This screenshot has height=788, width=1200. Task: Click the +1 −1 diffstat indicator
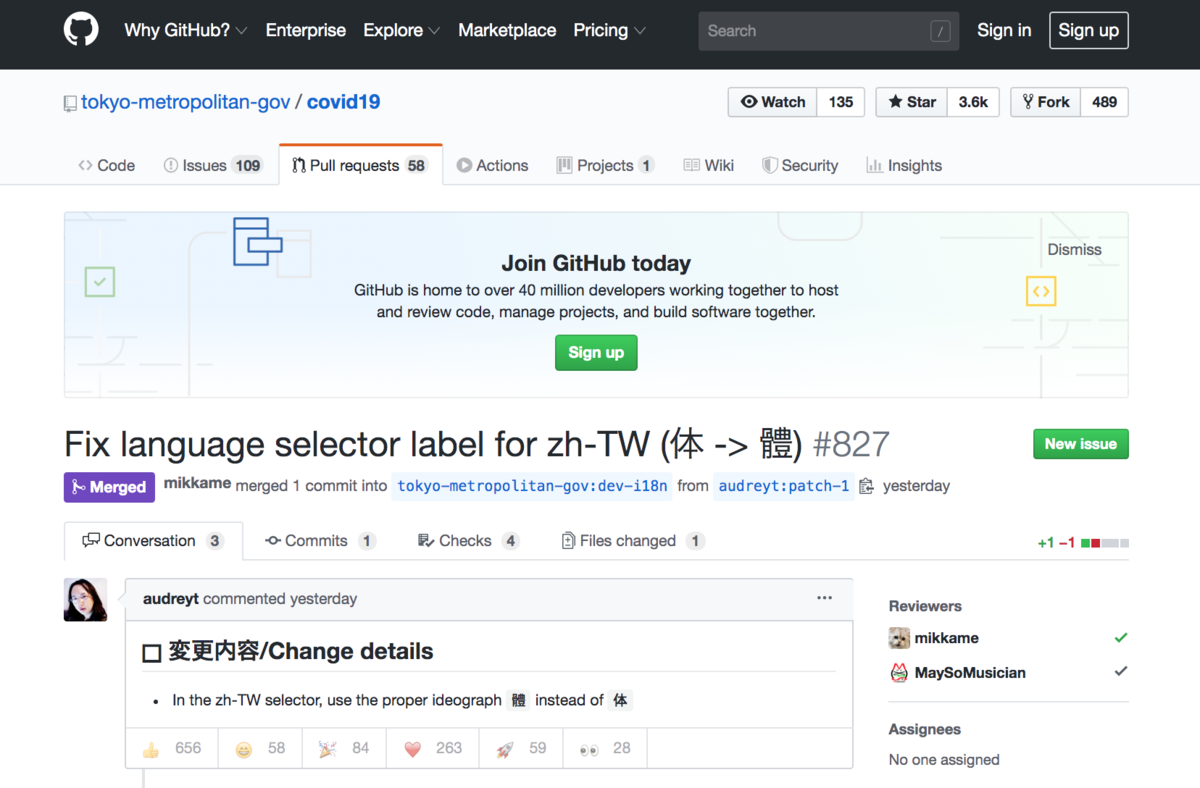click(1083, 543)
